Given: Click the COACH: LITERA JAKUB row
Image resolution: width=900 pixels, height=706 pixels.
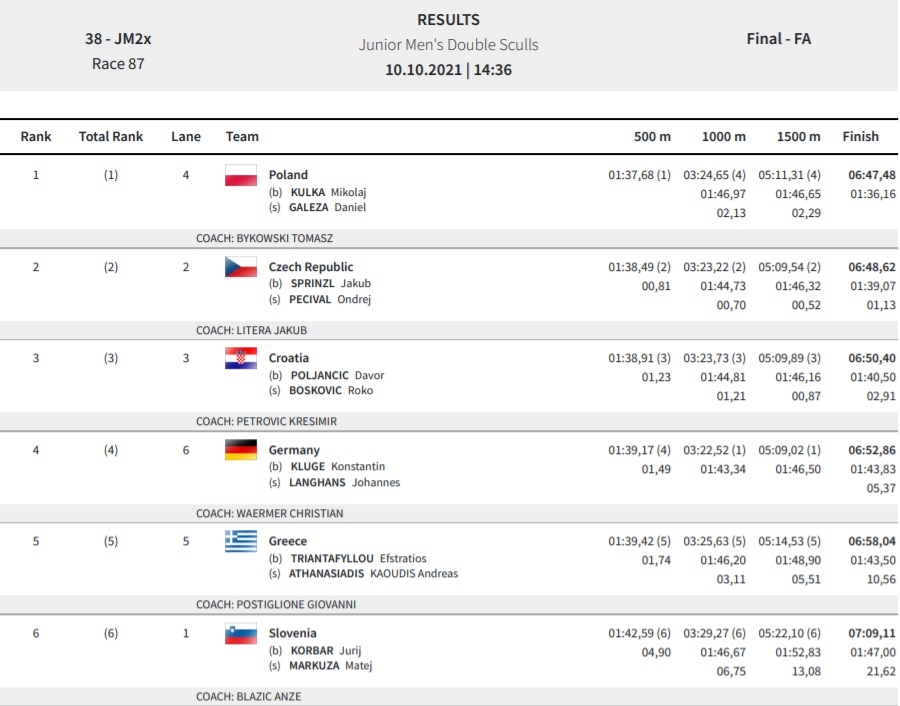Looking at the screenshot, I should coord(449,331).
